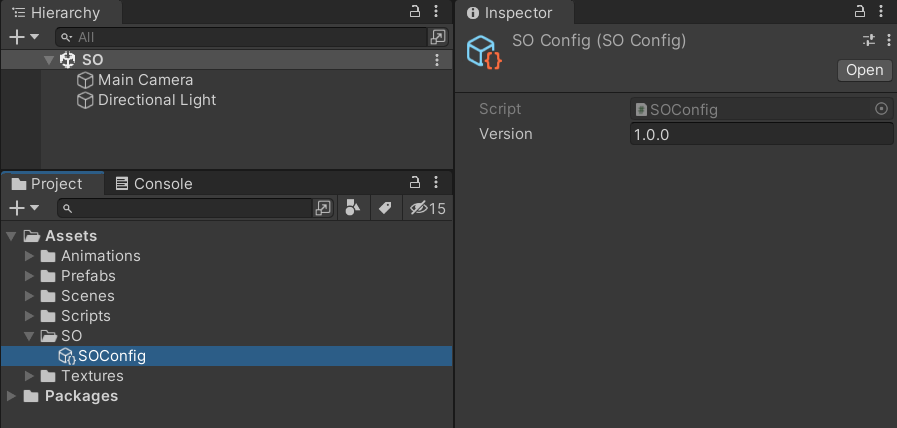The height and width of the screenshot is (428, 897).
Task: Toggle the Hierarchy panel lock
Action: (x=415, y=11)
